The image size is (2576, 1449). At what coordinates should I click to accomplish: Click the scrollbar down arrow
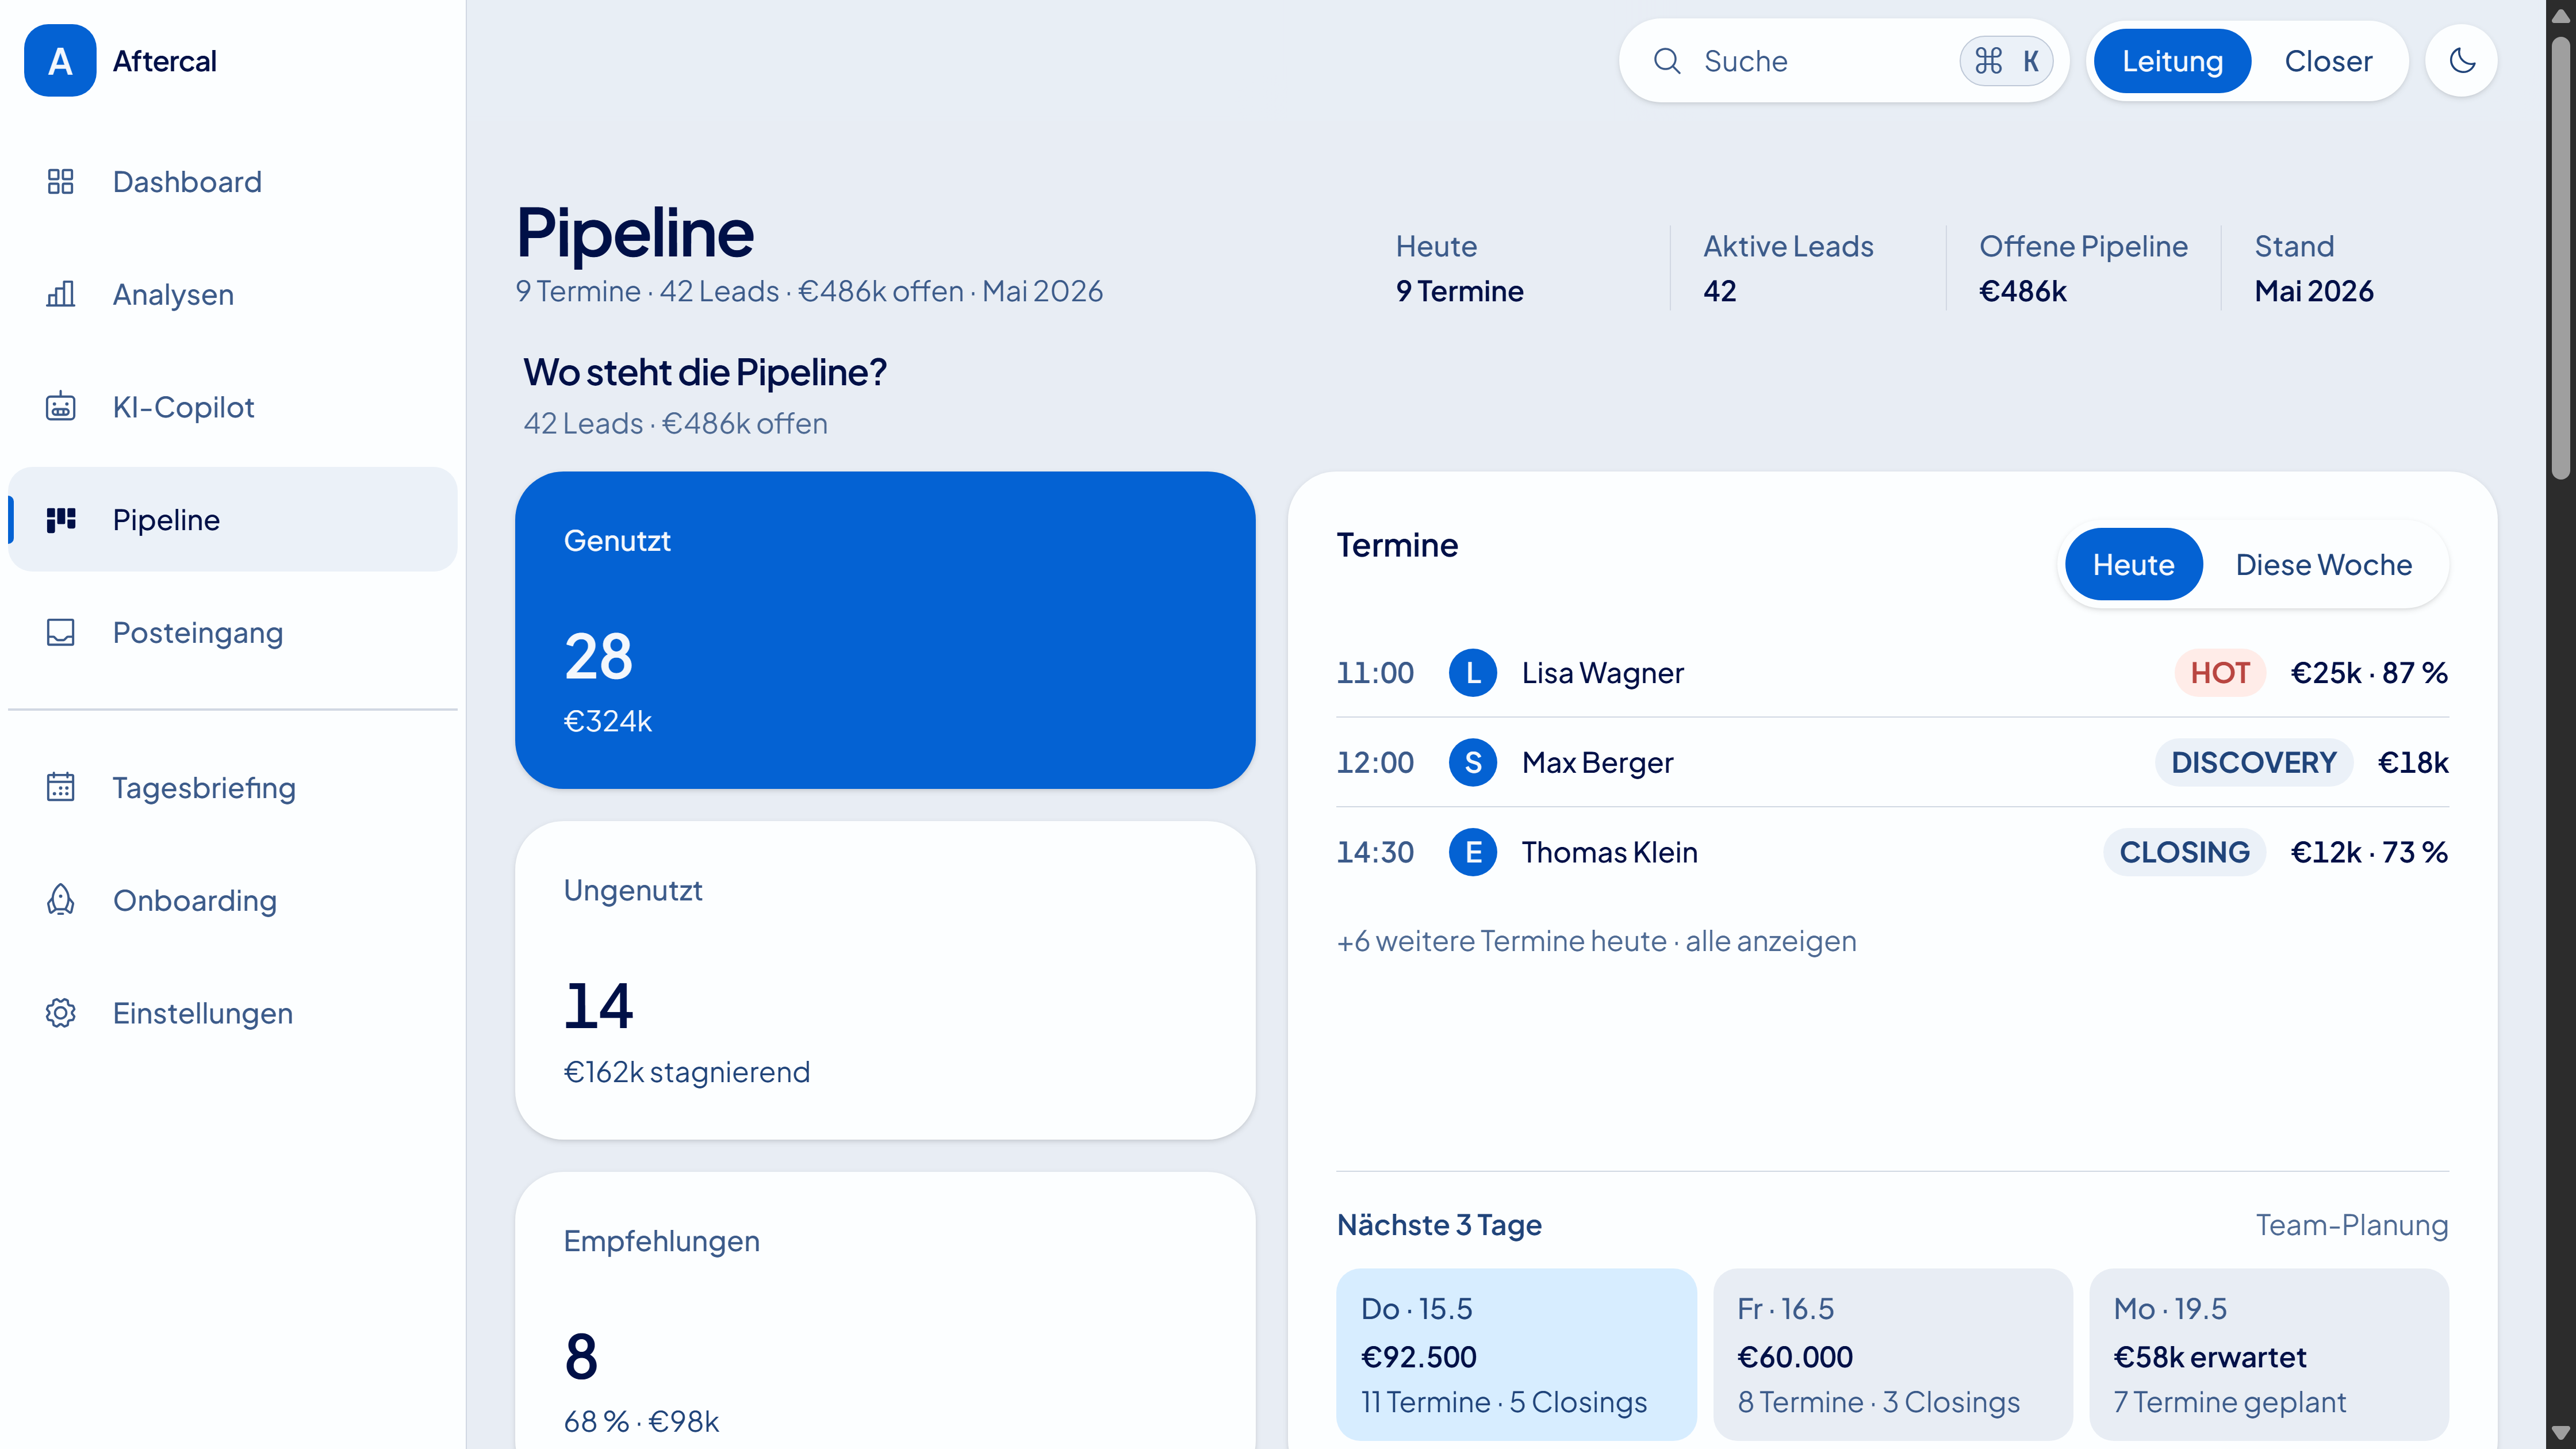2561,1433
